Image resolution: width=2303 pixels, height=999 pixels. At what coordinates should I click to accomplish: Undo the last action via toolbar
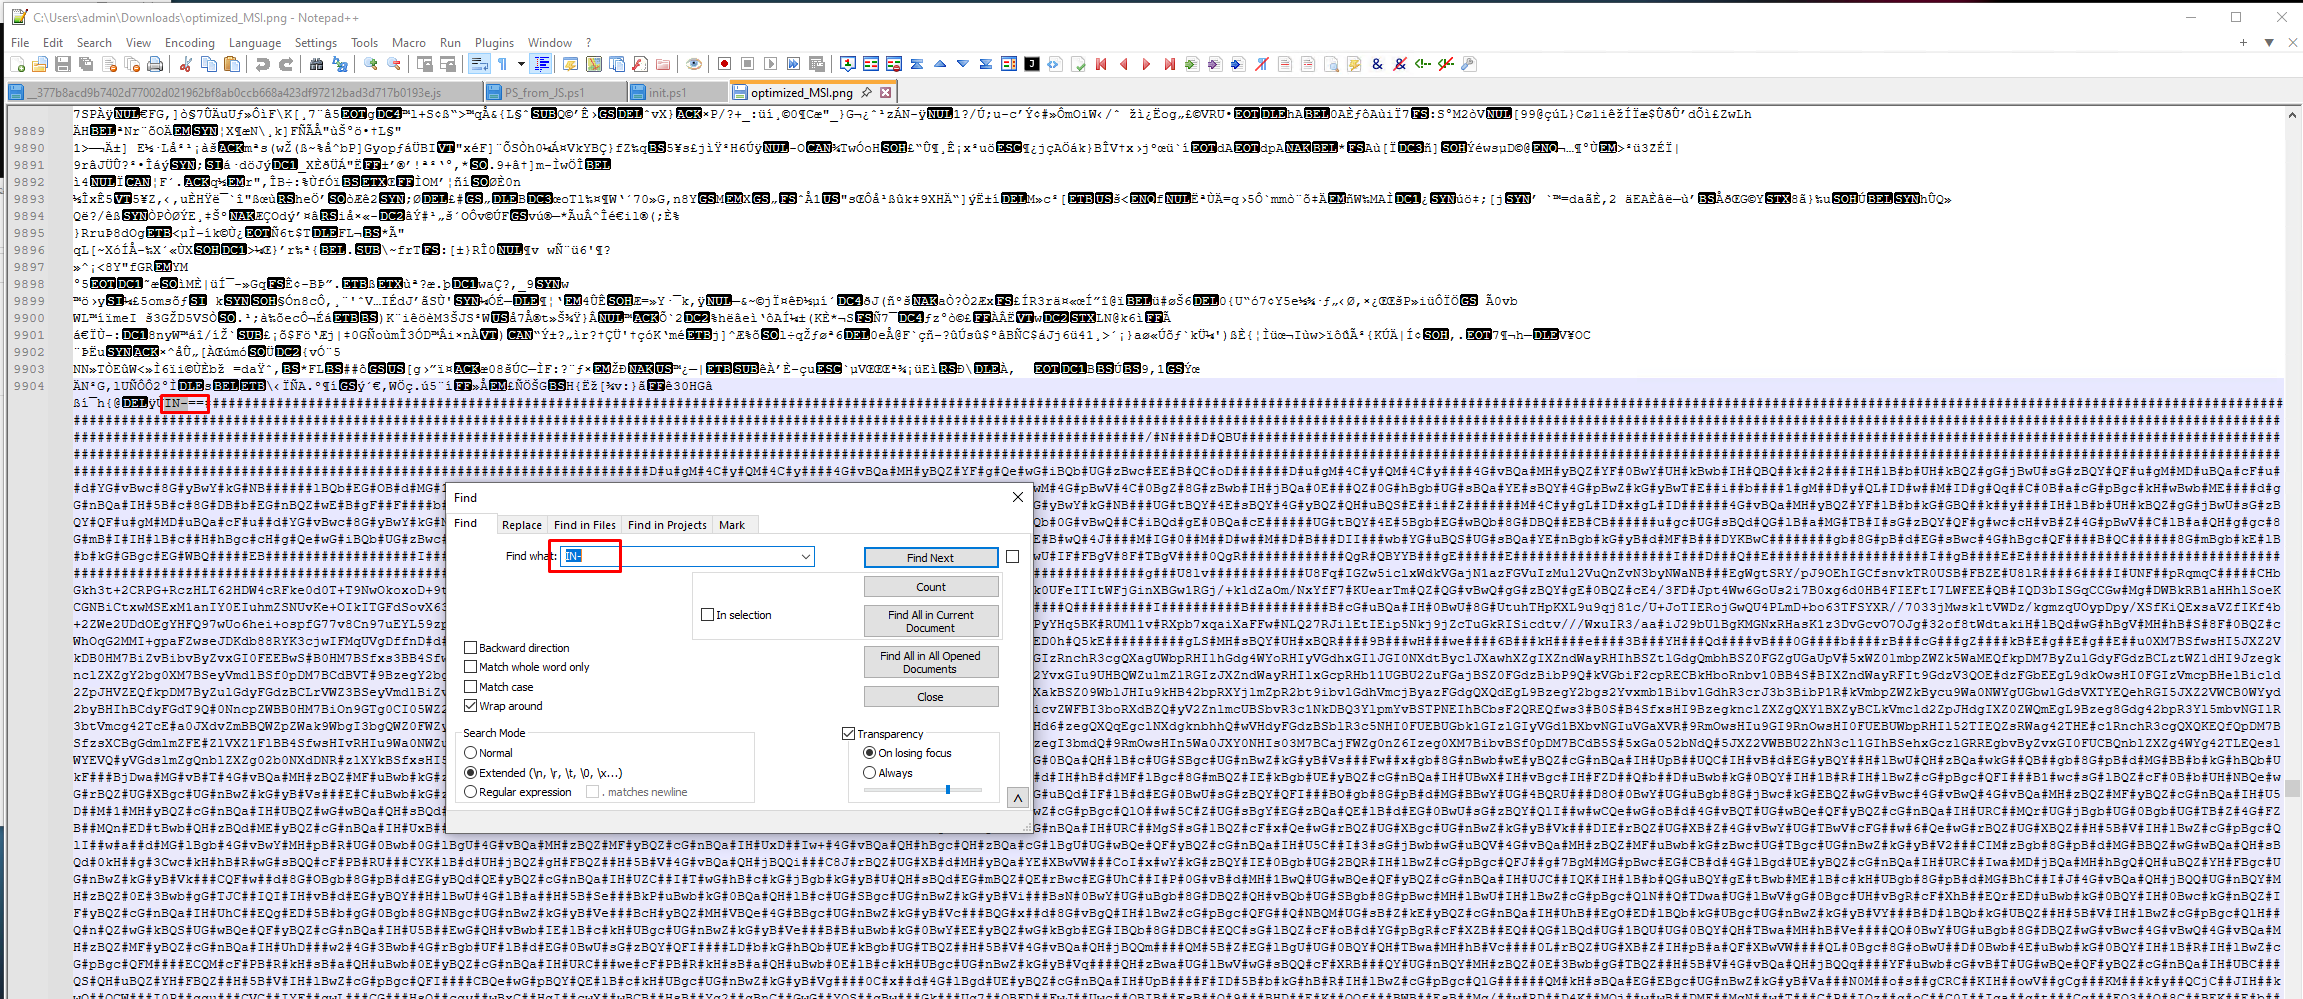pos(263,64)
